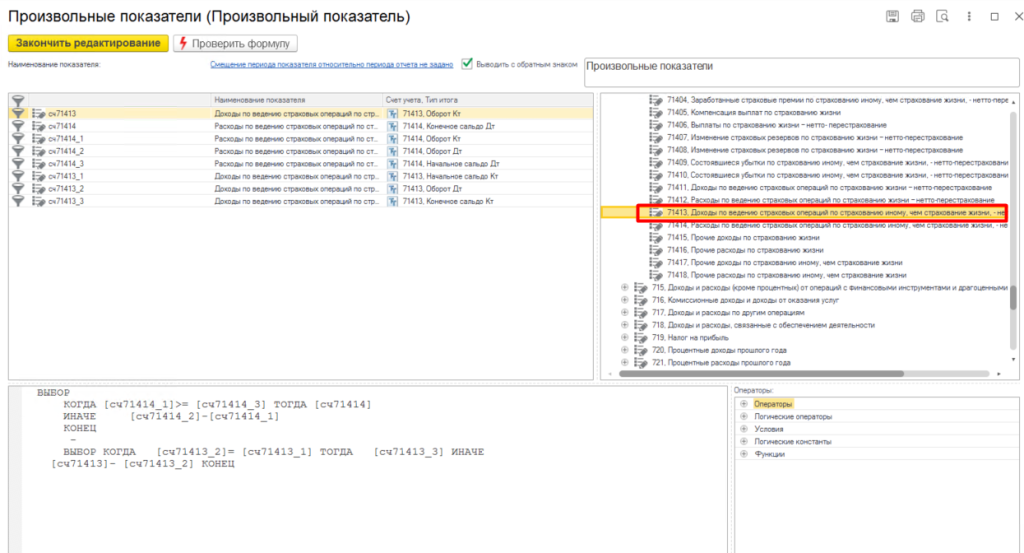The image size is (1024, 553).
Task: Expand 719 Налог на прибыль node
Action: point(625,338)
